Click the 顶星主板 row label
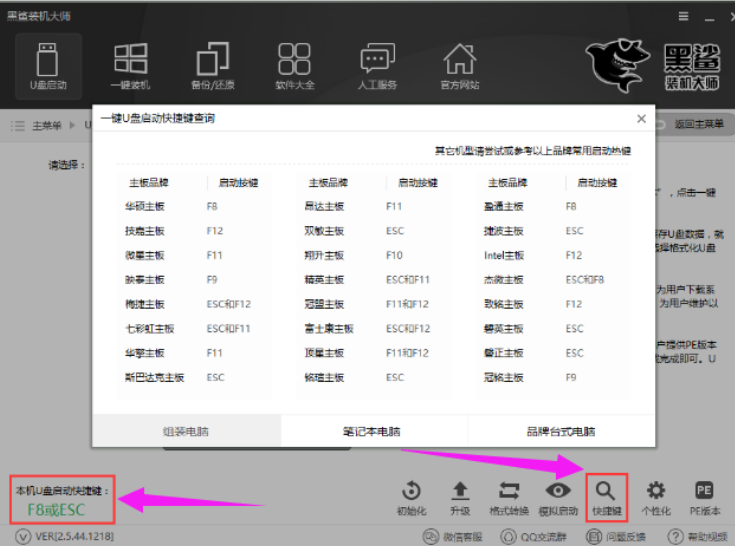 pyautogui.click(x=324, y=353)
